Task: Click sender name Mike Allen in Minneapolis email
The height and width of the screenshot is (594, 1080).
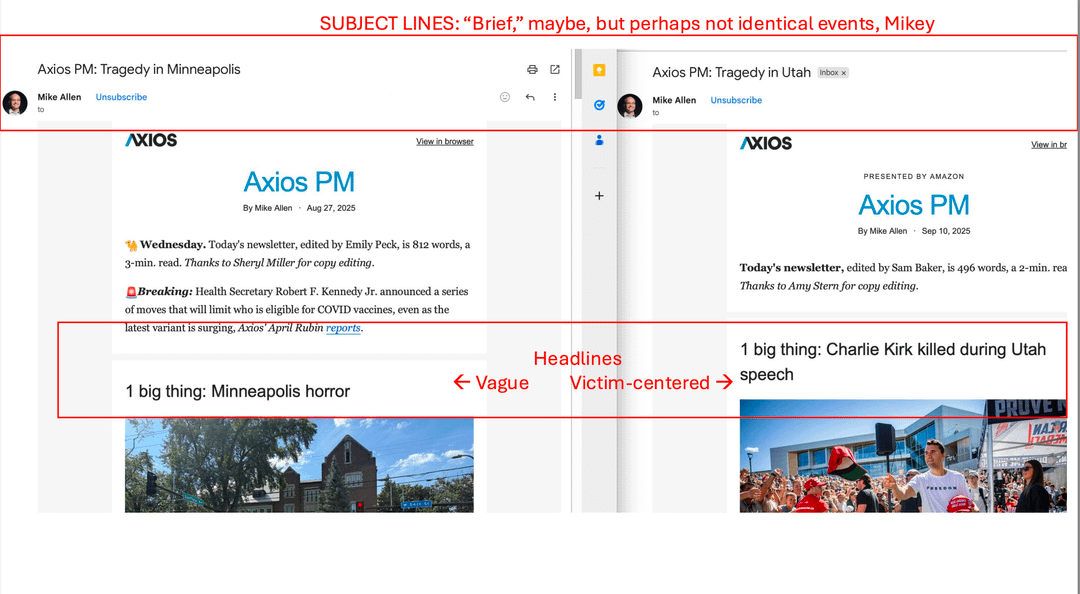Action: point(59,97)
